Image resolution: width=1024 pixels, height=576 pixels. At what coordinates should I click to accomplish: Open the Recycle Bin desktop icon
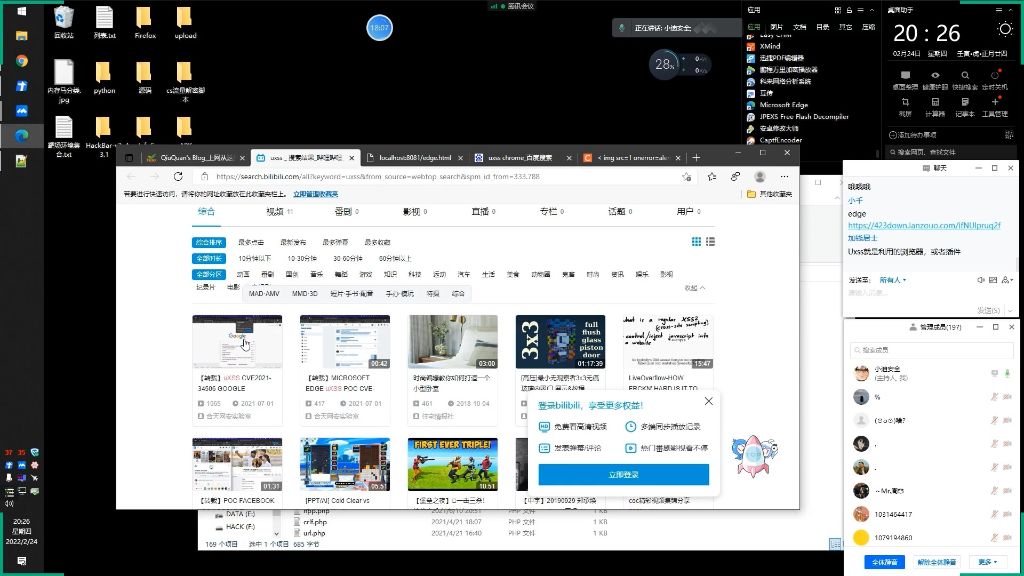coord(63,23)
